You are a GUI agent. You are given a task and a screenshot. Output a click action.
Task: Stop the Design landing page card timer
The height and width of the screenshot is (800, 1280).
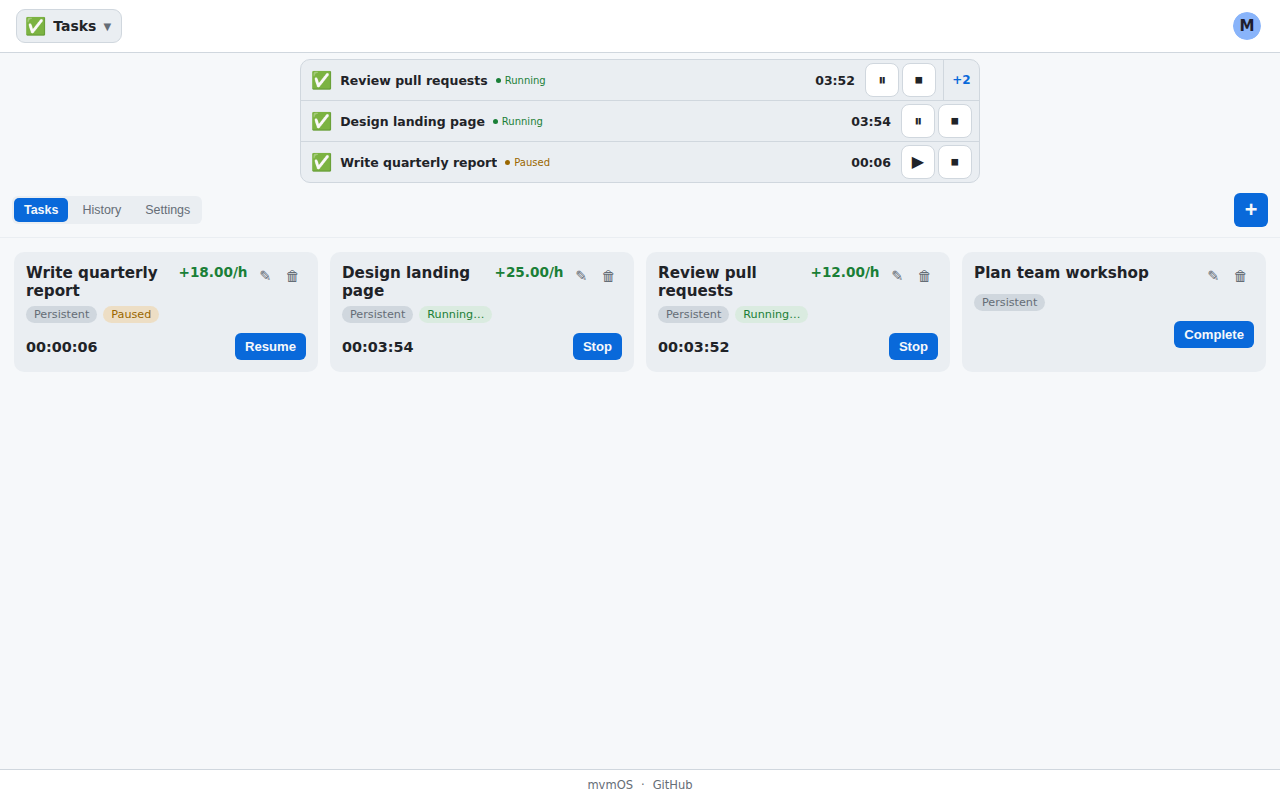[597, 346]
